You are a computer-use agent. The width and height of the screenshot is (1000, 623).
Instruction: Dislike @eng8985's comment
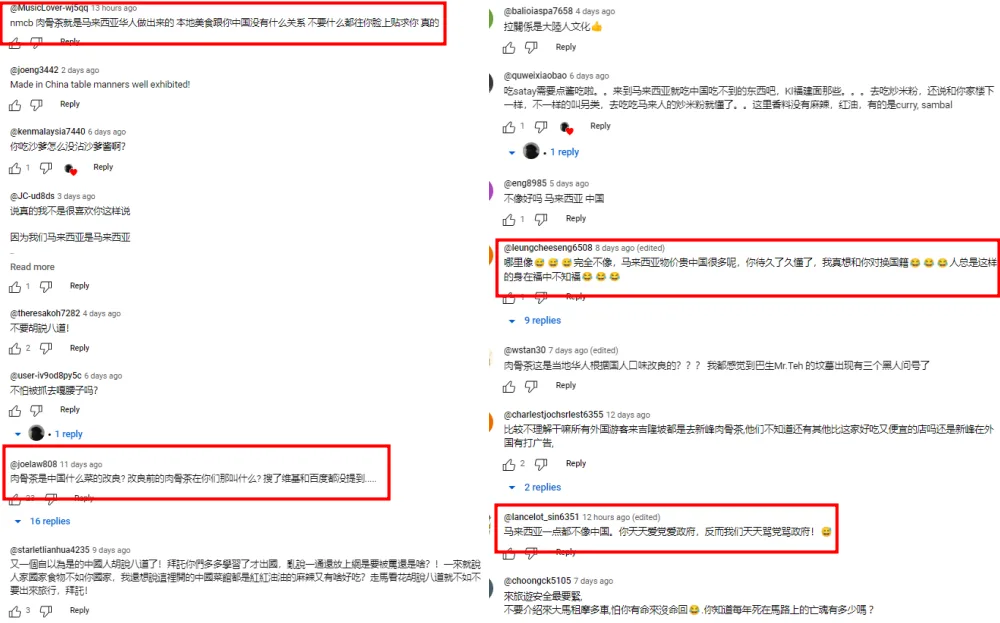click(x=541, y=219)
